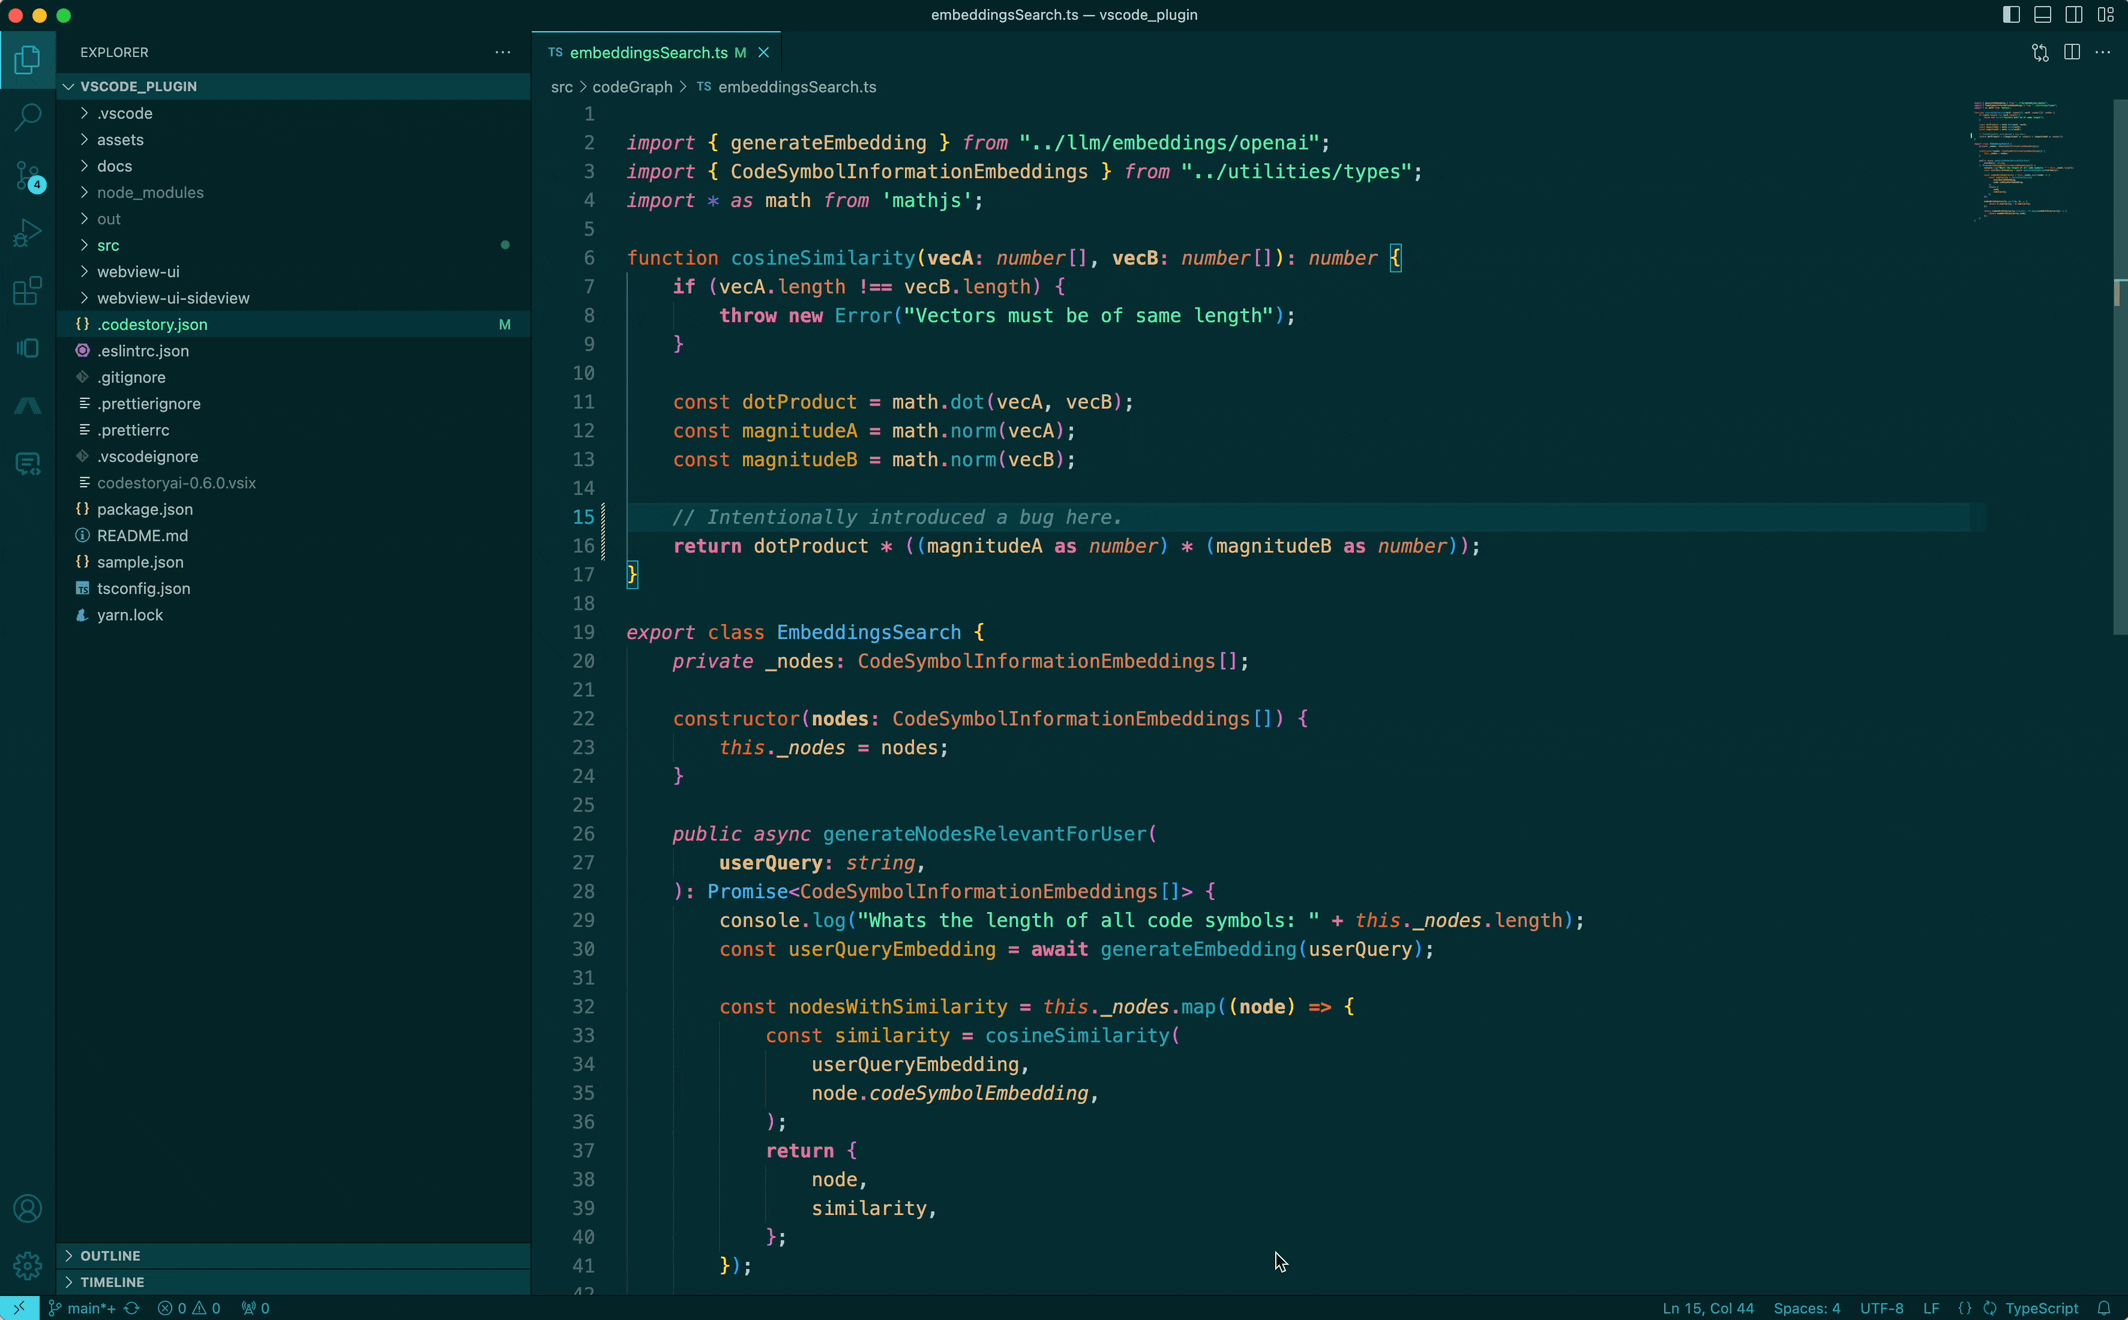Open the Search view in activity bar
The image size is (2128, 1320).
coord(28,117)
